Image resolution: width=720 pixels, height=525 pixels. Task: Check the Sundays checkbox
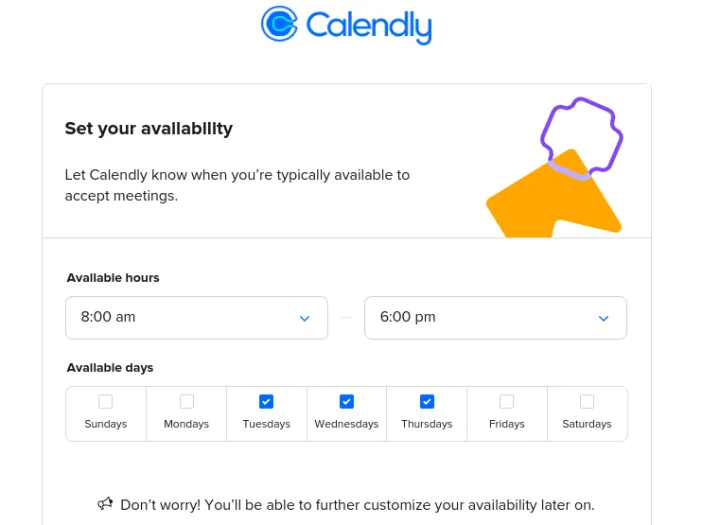tap(106, 402)
